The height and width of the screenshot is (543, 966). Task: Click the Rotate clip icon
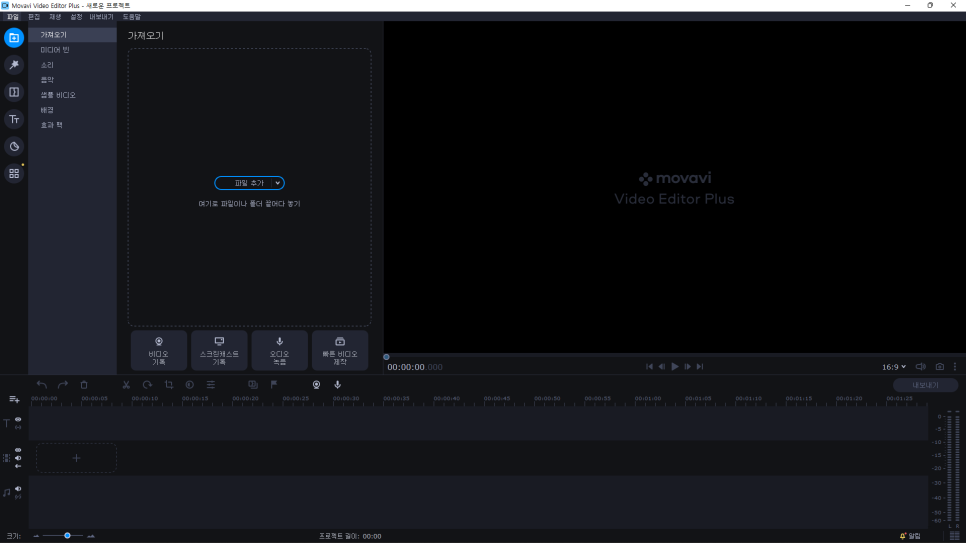point(147,385)
